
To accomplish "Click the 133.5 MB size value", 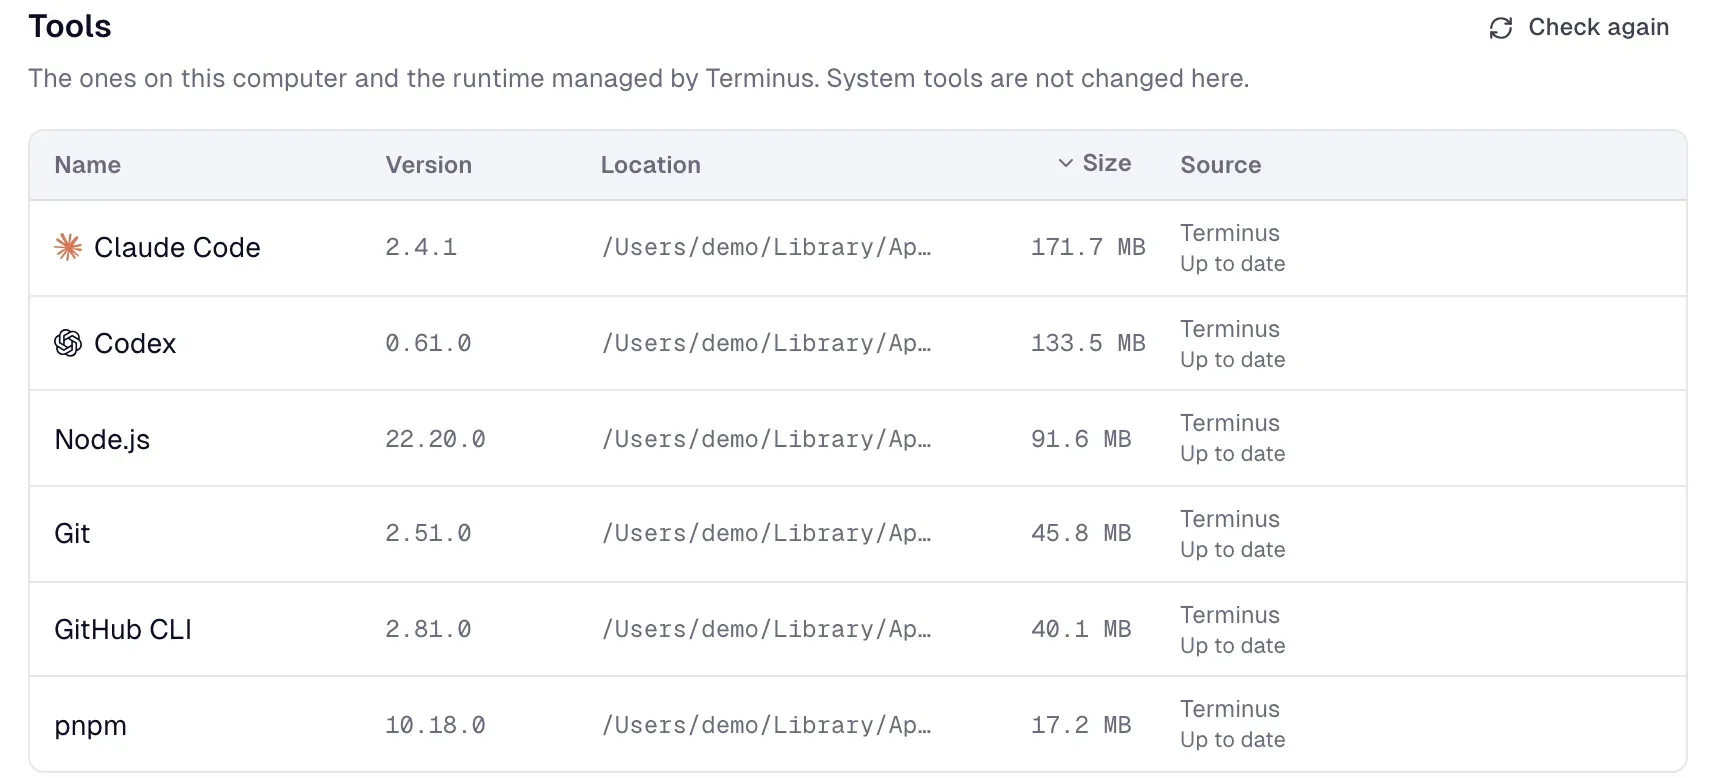I will pyautogui.click(x=1088, y=343).
